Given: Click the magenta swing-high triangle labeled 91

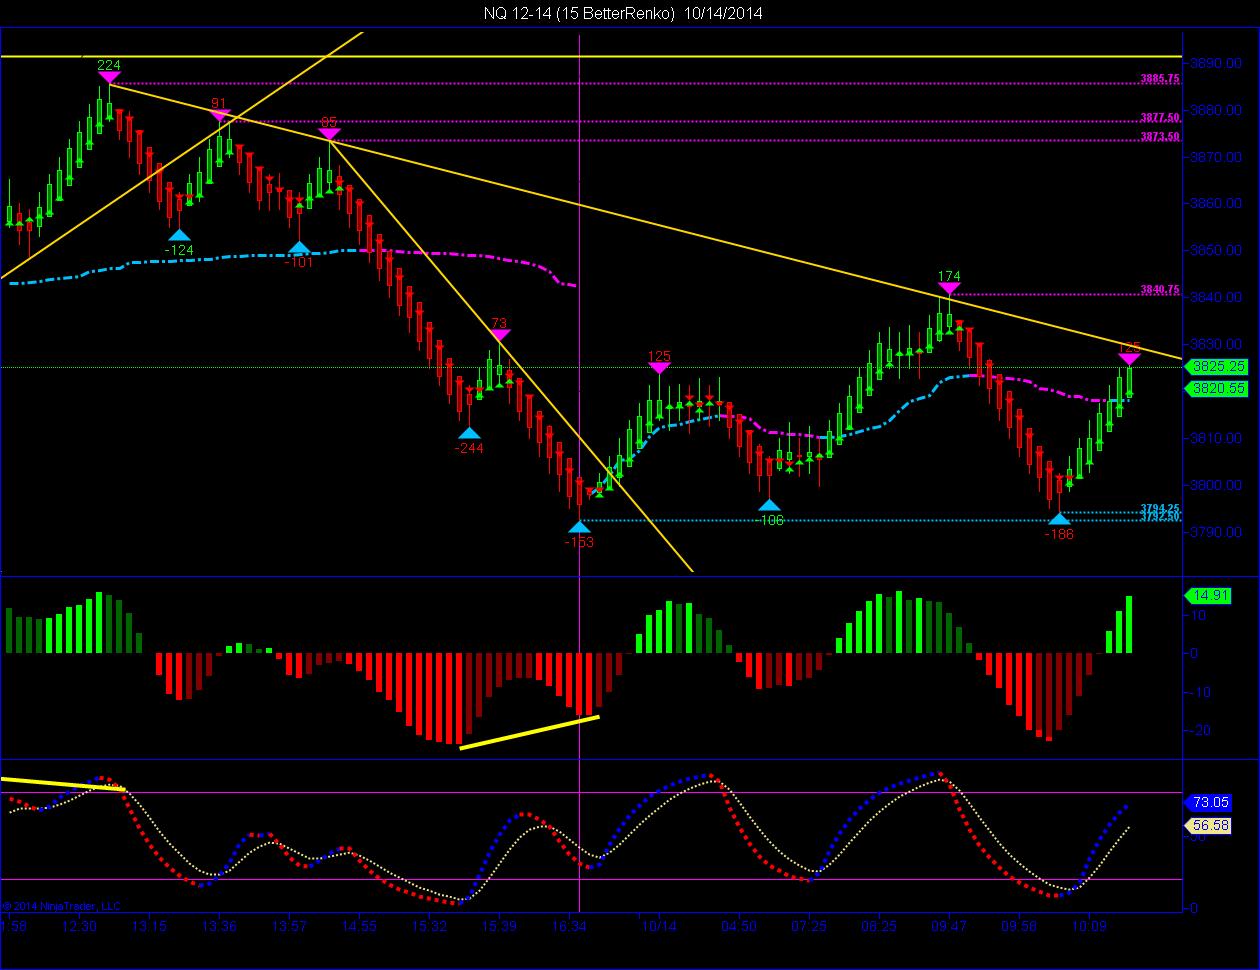Looking at the screenshot, I should point(220,115).
